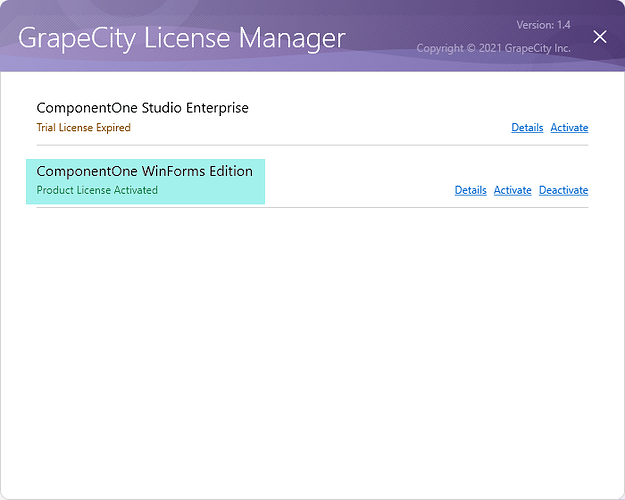This screenshot has width=625, height=500.
Task: Activate ComponentOne Studio Enterprise license
Action: [x=569, y=128]
